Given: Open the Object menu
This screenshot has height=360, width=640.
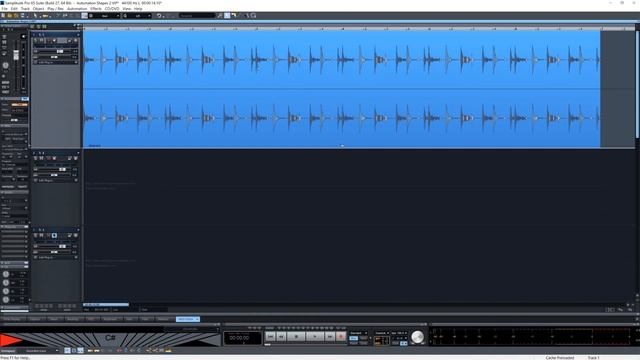Looking at the screenshot, I should point(38,9).
